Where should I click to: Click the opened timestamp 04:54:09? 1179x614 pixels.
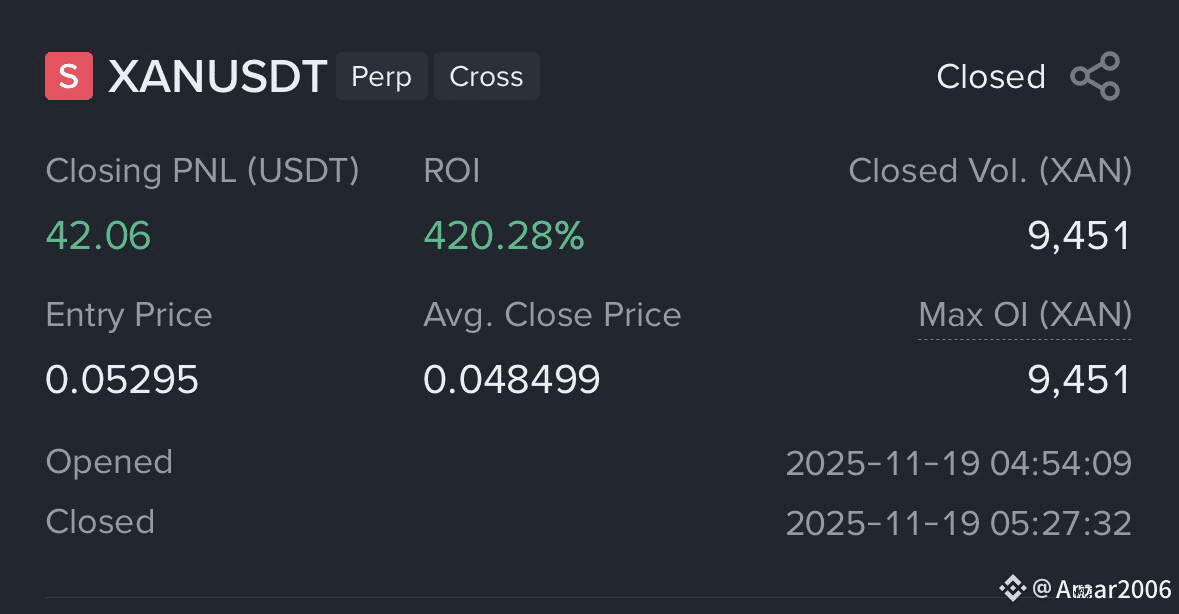point(959,463)
